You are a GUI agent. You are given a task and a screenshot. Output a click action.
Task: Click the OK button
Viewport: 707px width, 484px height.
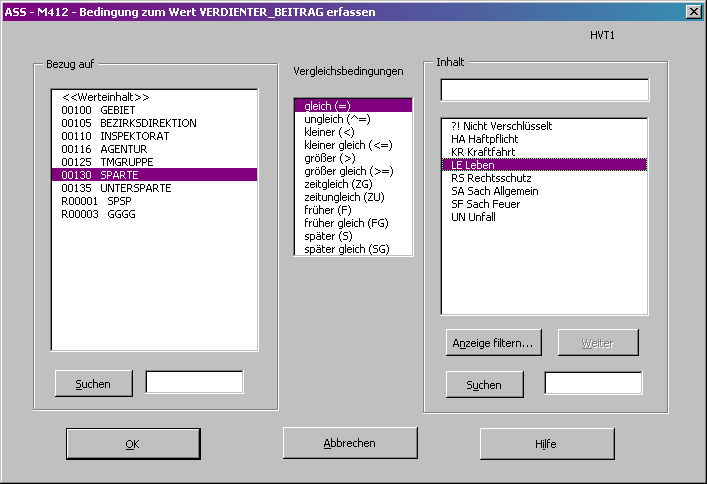click(x=132, y=443)
